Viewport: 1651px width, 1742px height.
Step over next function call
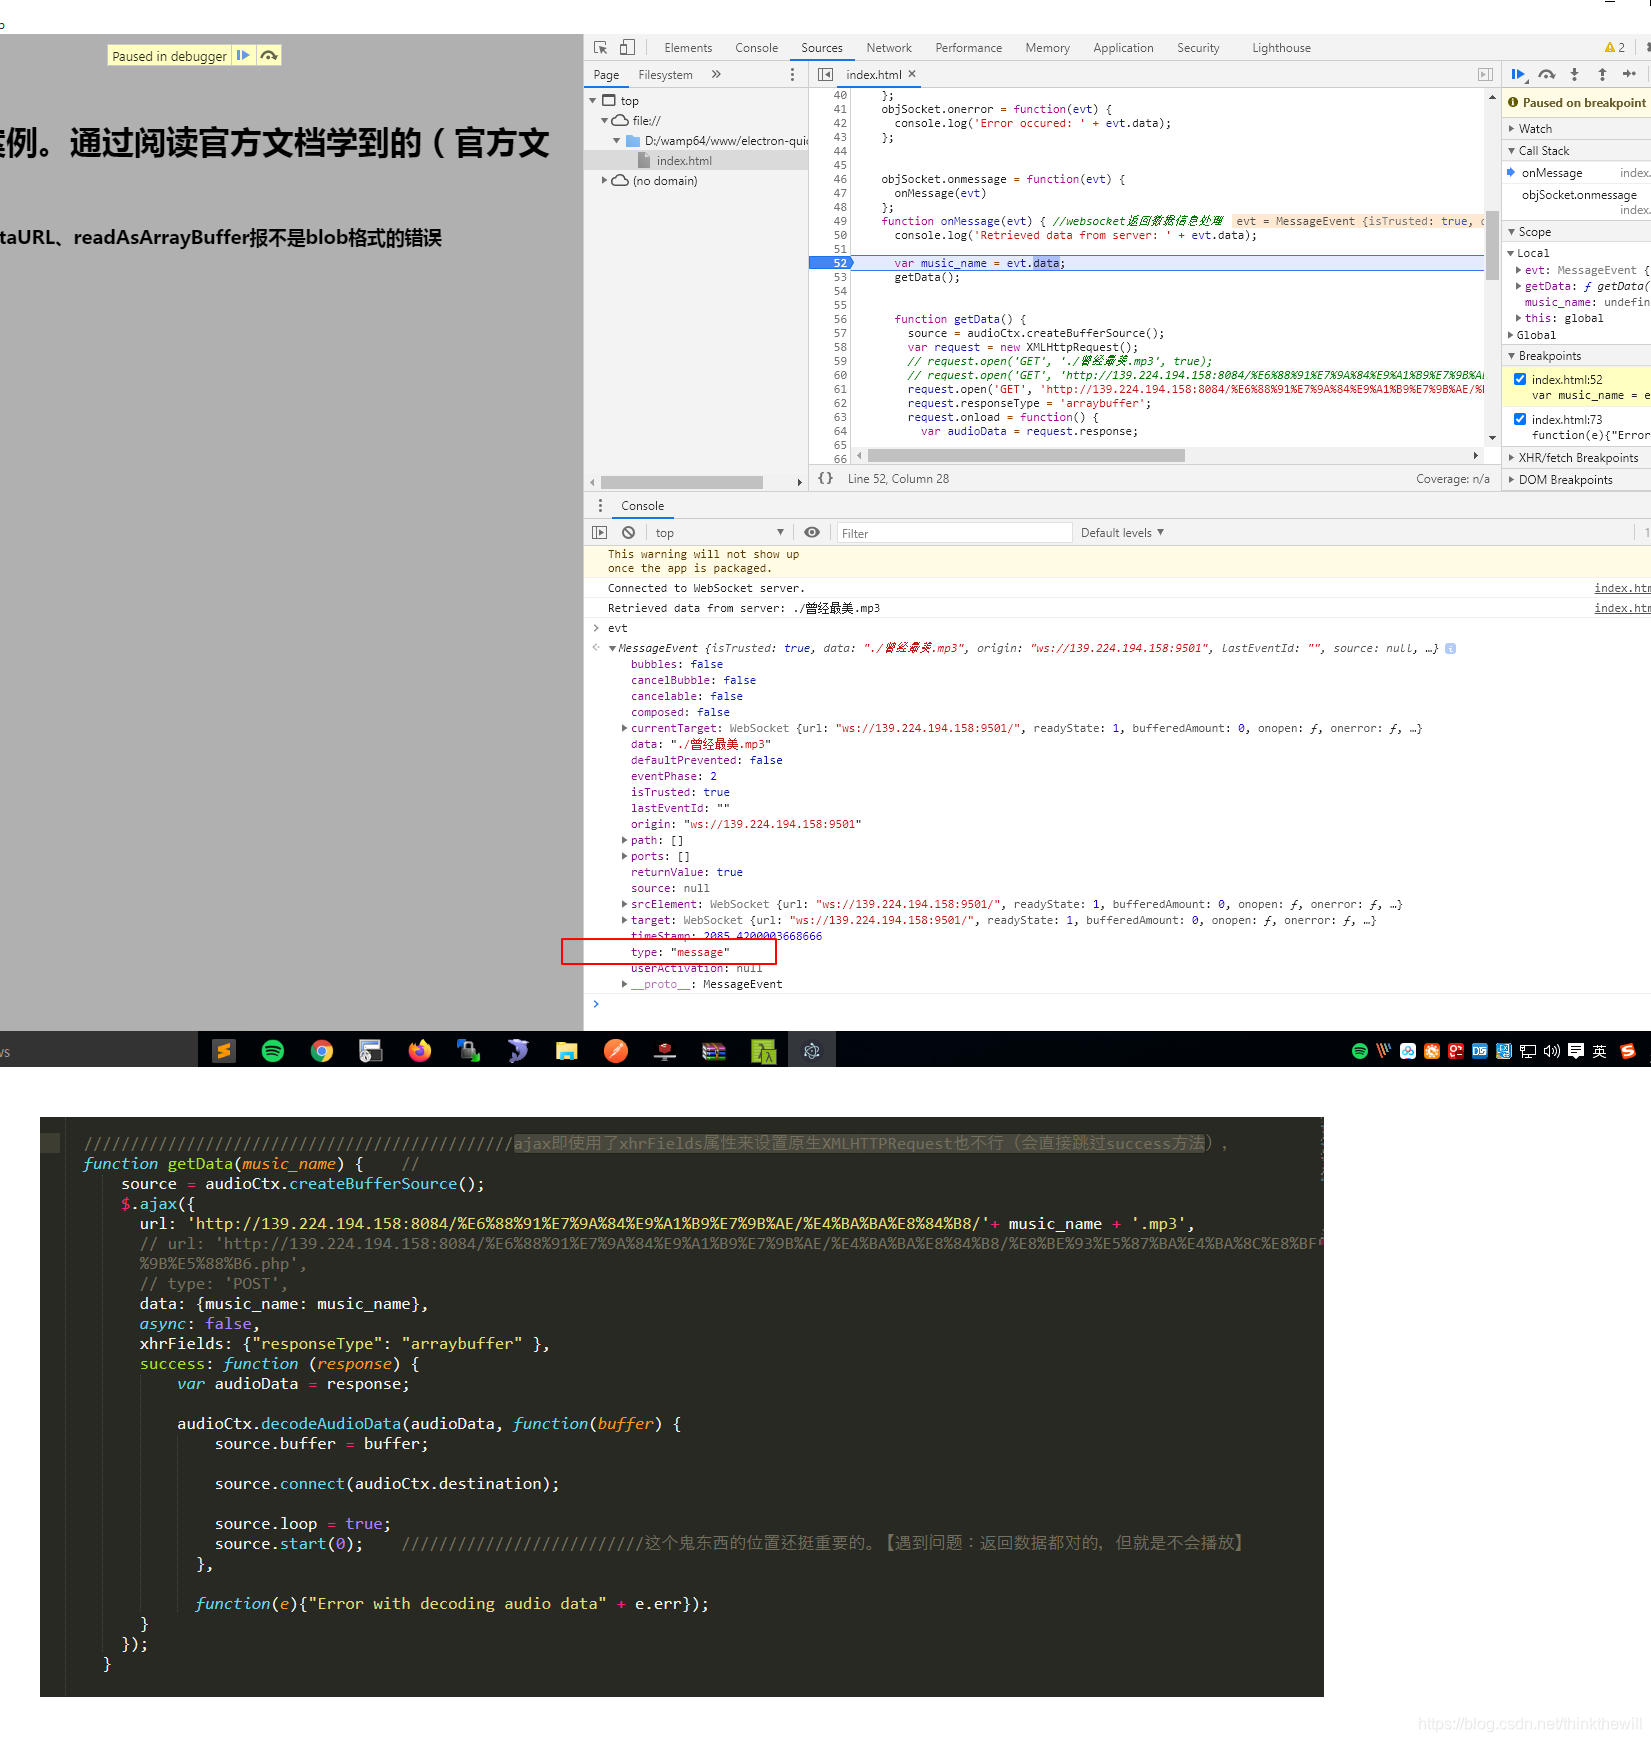pos(1547,74)
